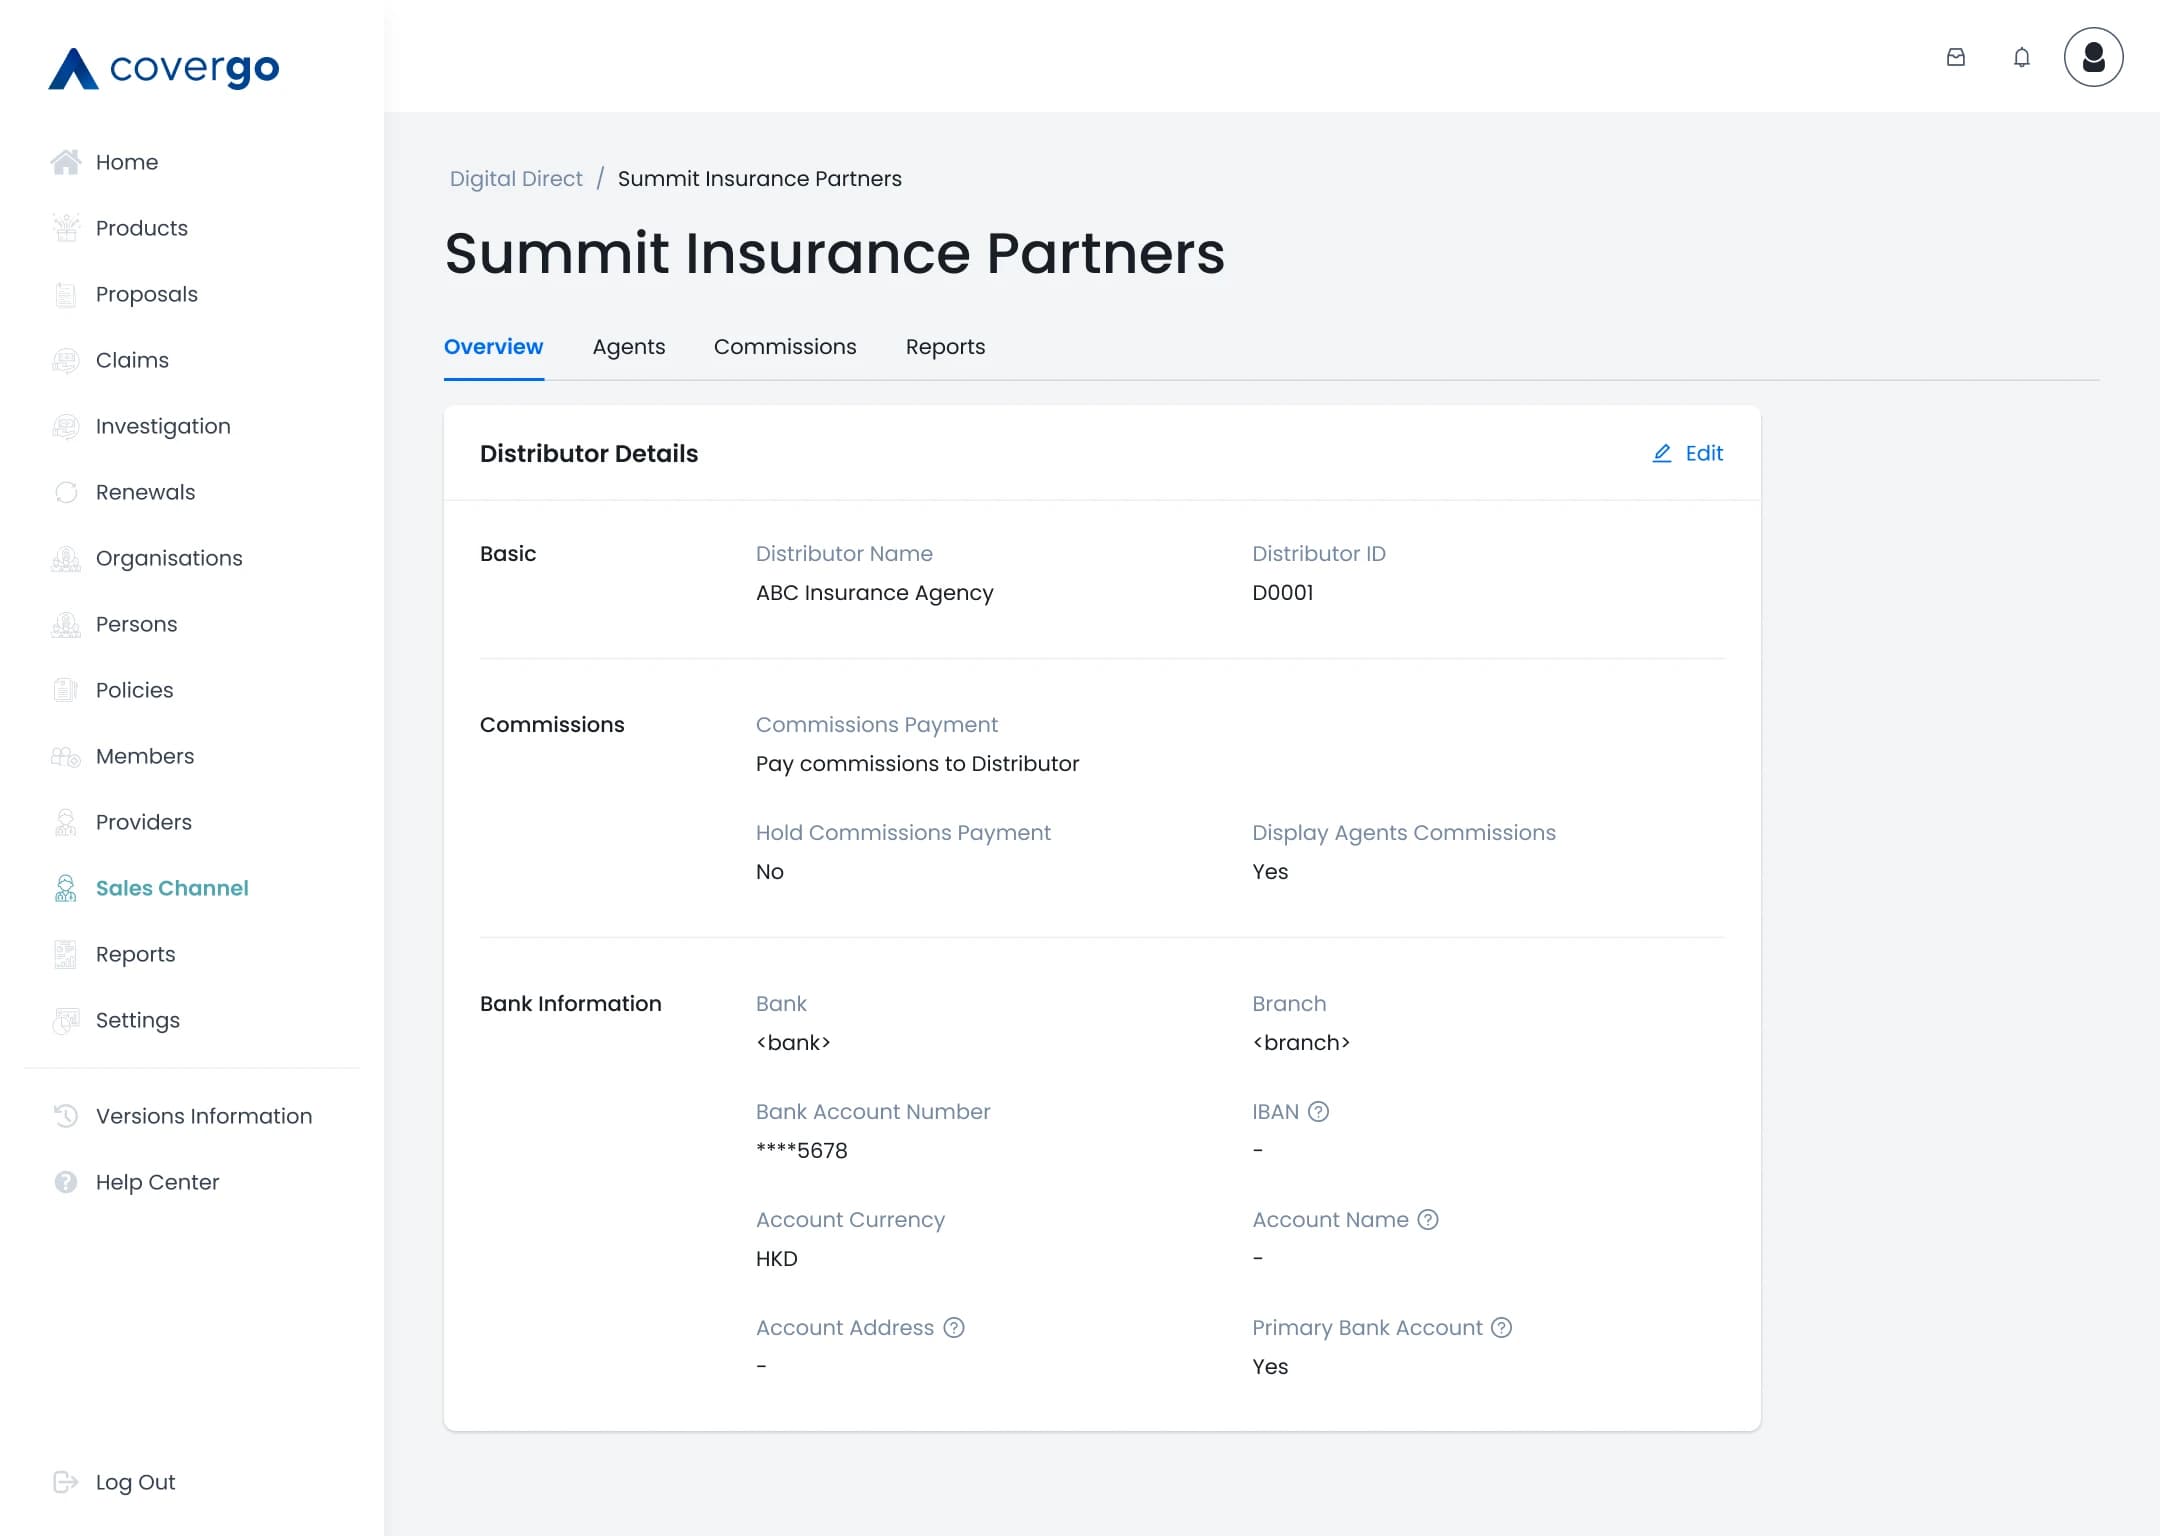Click the Members sidebar icon
The width and height of the screenshot is (2160, 1536).
tap(66, 756)
